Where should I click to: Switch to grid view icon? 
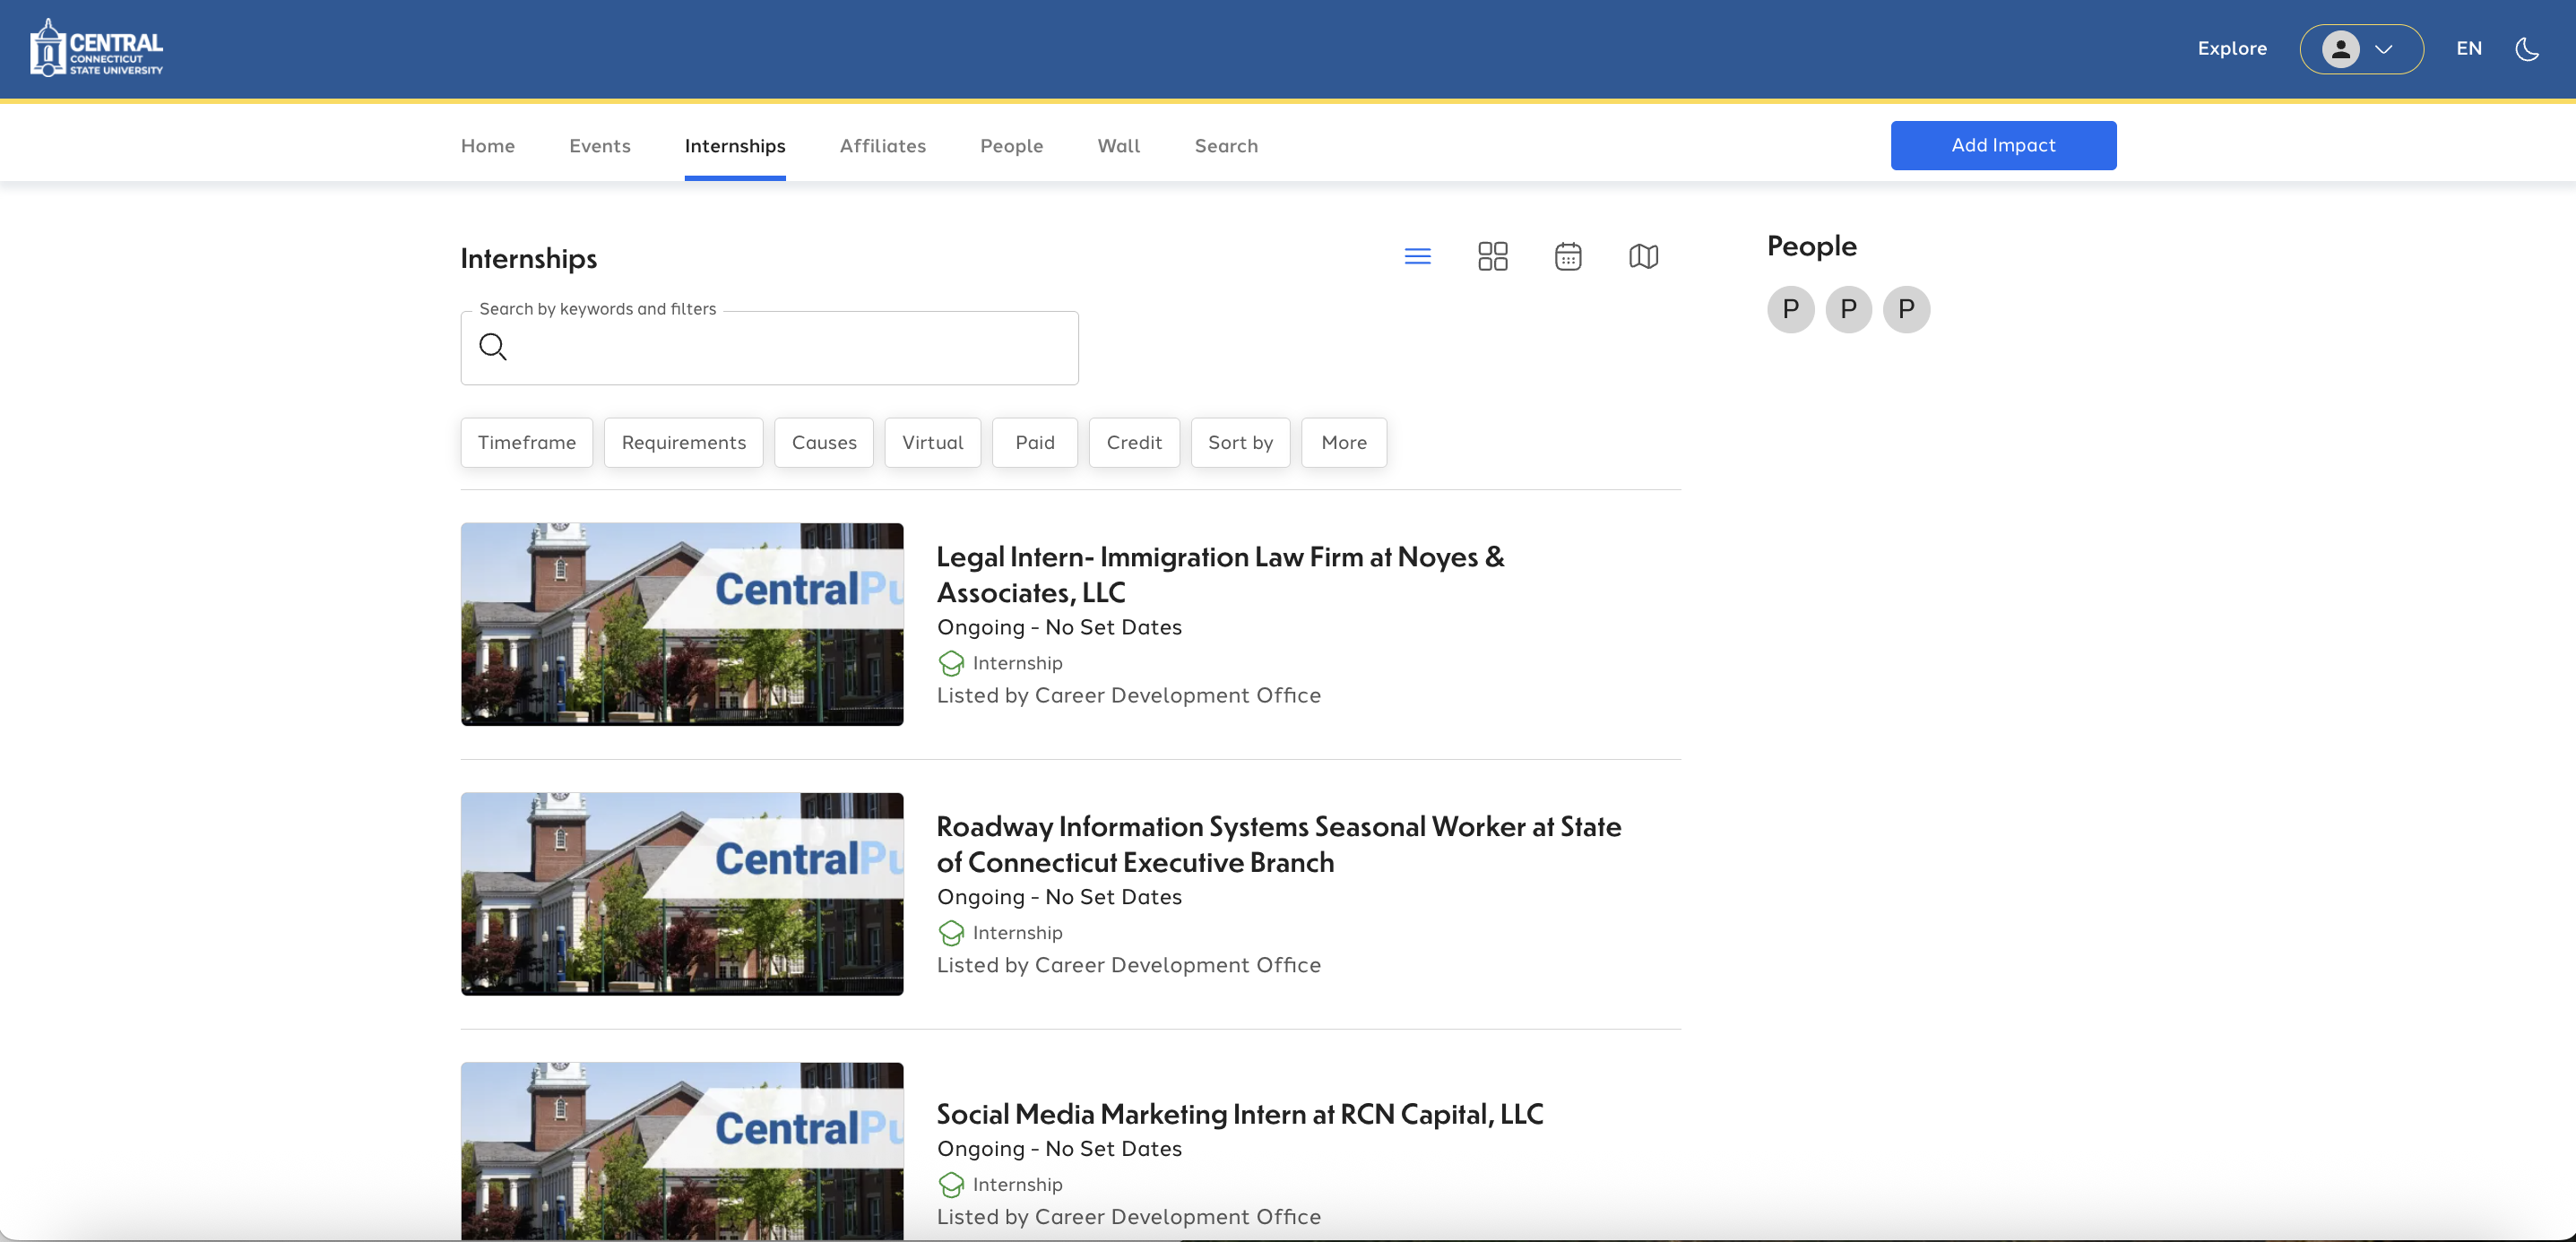(1492, 257)
